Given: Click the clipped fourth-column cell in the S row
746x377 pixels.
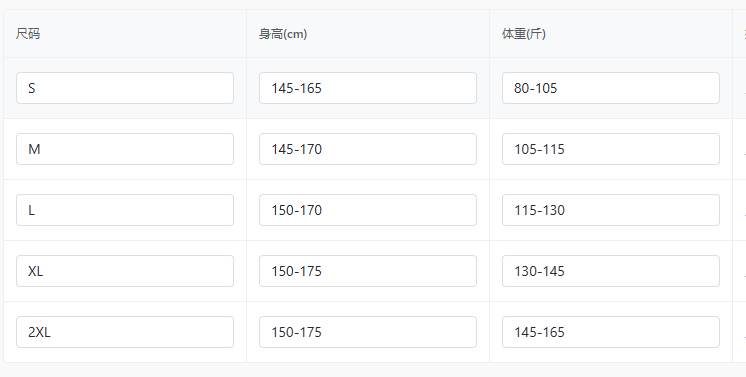Looking at the screenshot, I should [x=740, y=88].
